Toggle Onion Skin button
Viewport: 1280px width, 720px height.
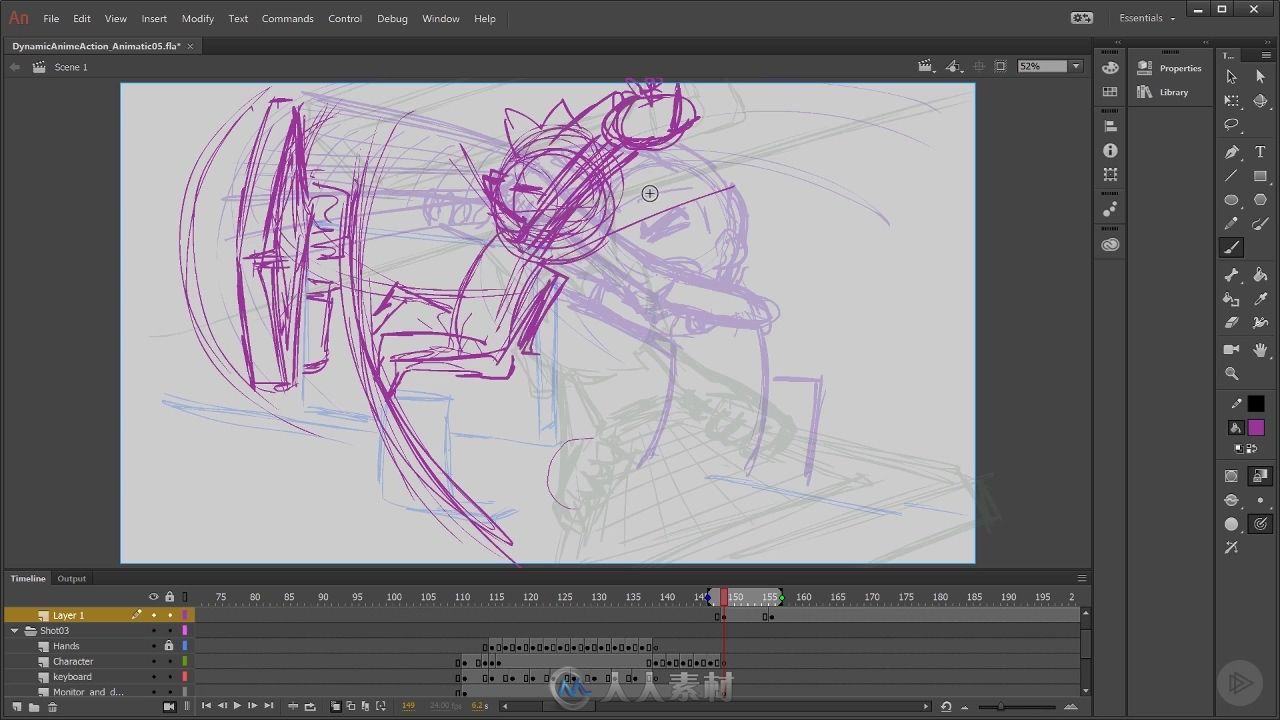pos(336,706)
